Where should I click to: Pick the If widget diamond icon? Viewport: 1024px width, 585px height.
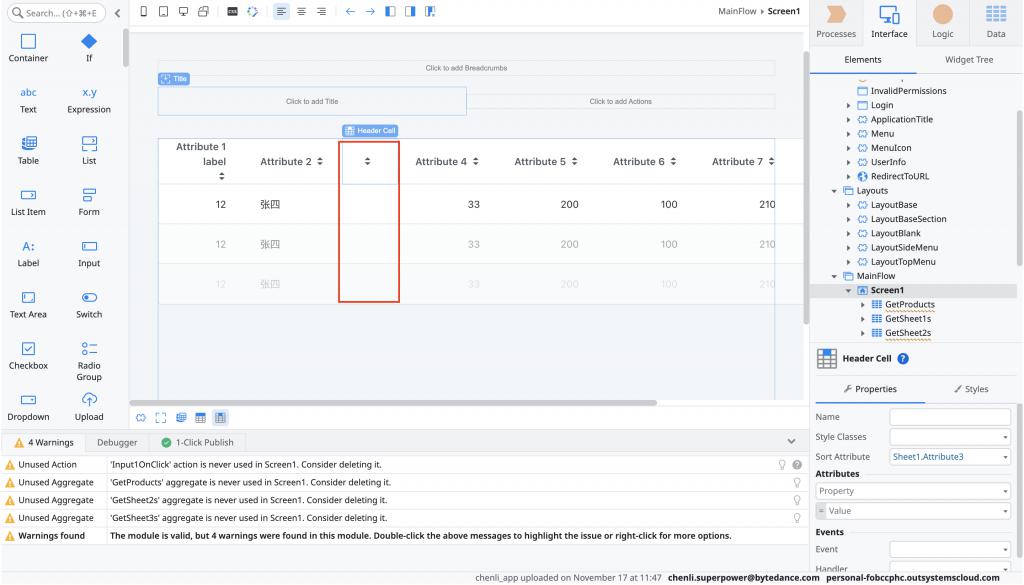pyautogui.click(x=89, y=41)
